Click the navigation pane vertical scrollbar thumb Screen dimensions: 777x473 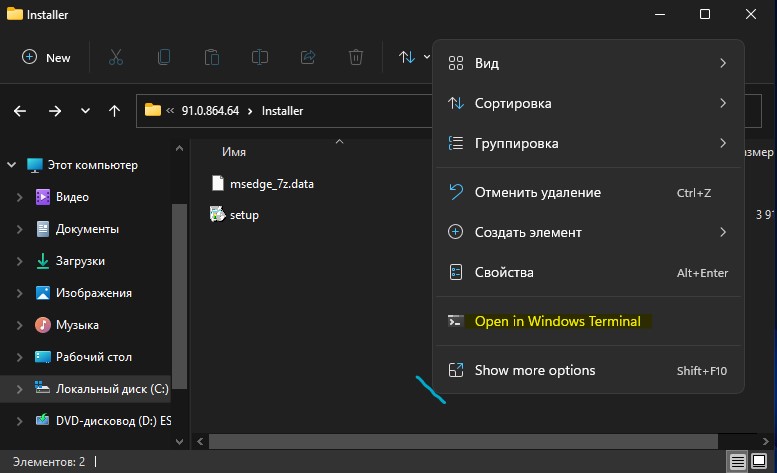[x=179, y=296]
